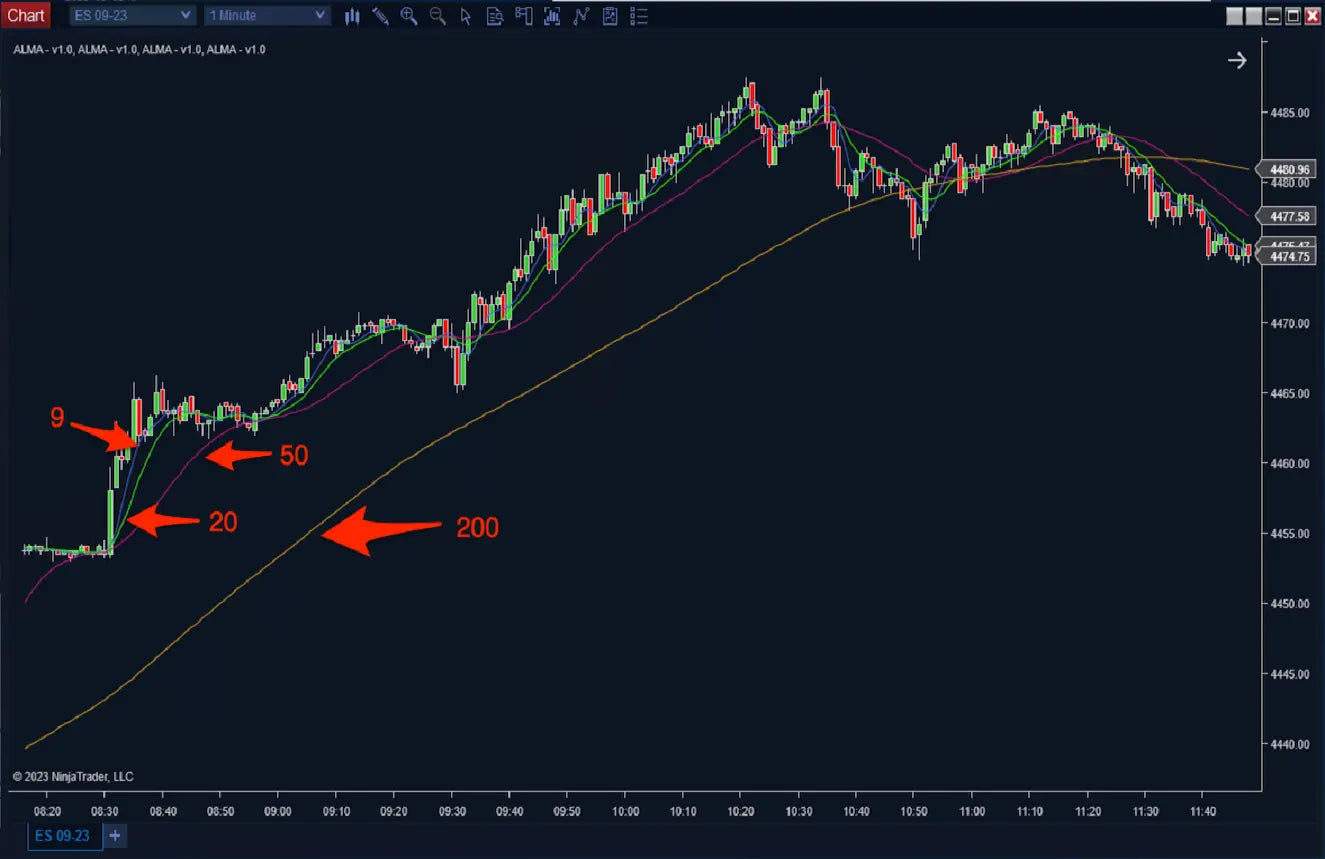Select the drawing tools pencil icon
The height and width of the screenshot is (859, 1325).
pos(380,16)
